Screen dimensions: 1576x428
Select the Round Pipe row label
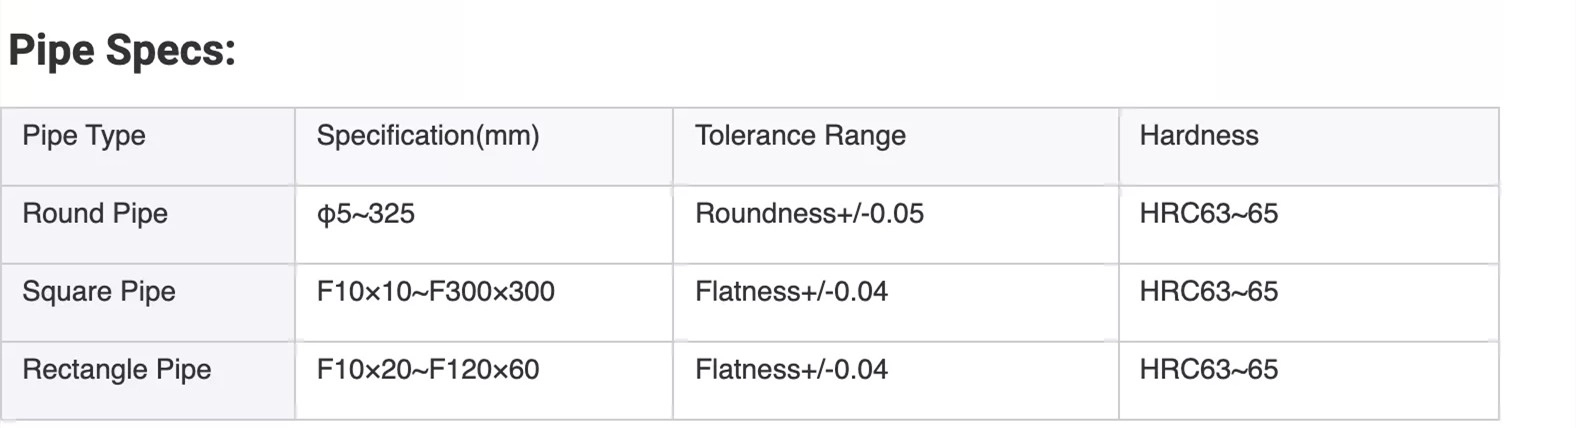tap(95, 214)
